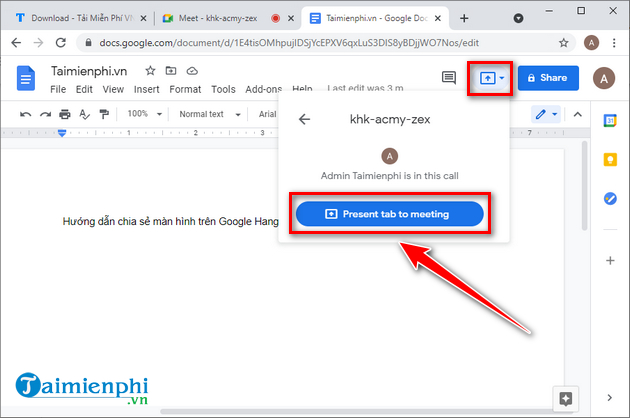Click Present tab to meeting button
This screenshot has height=418, width=630.
(389, 214)
